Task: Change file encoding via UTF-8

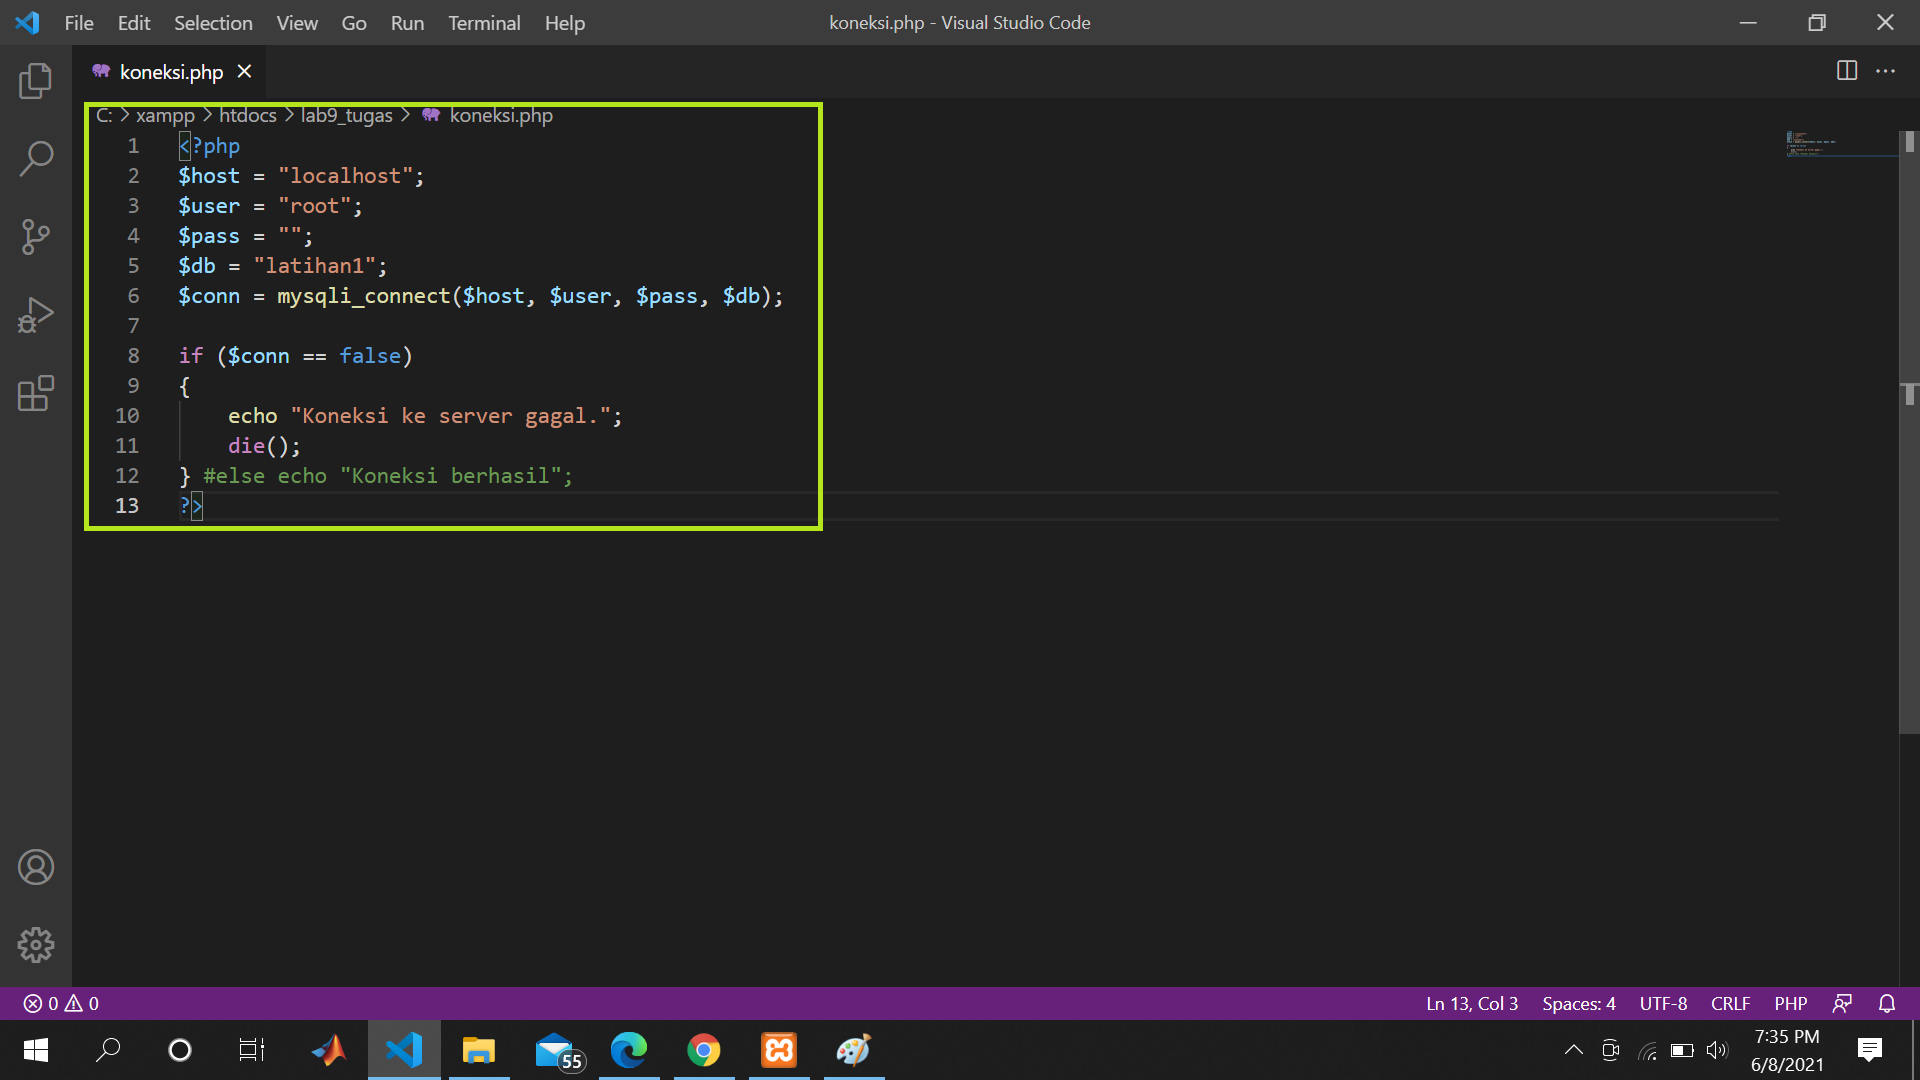Action: coord(1663,1003)
